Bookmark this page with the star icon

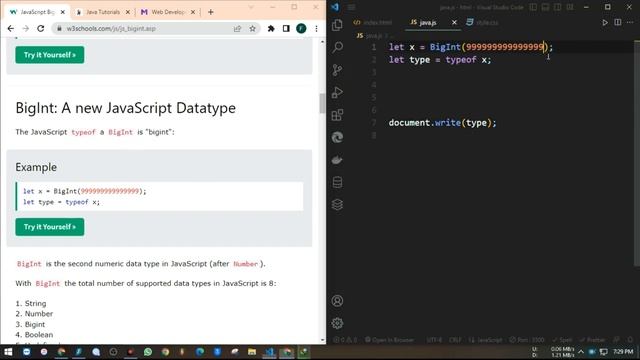coord(253,29)
